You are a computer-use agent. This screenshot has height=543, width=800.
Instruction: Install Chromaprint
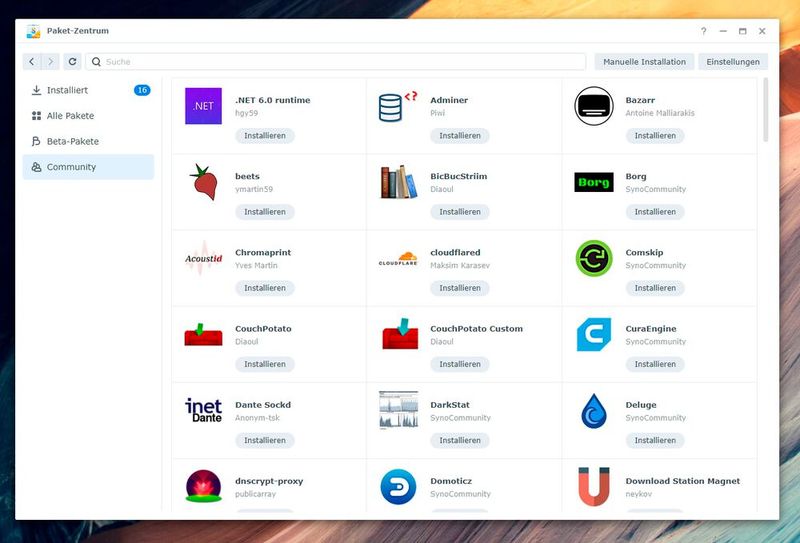[265, 288]
